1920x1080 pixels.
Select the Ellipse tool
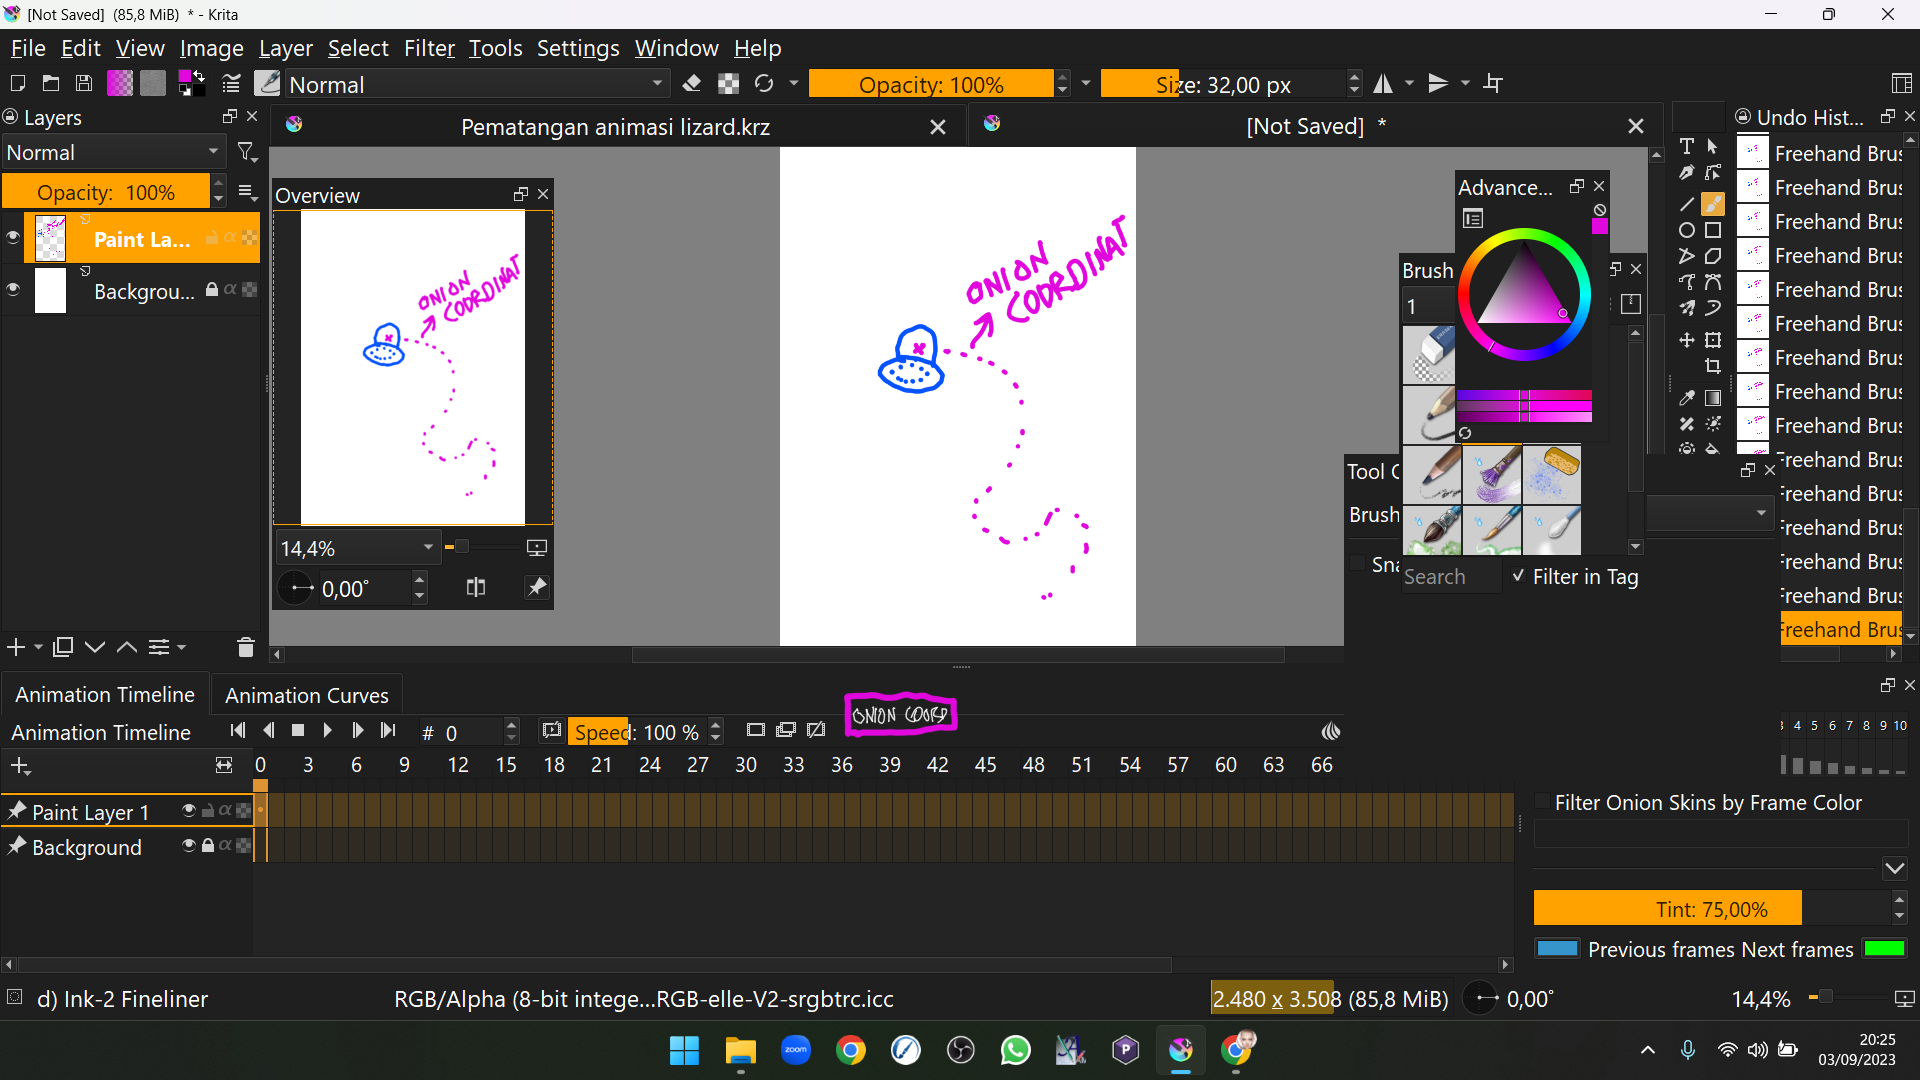(x=1687, y=230)
